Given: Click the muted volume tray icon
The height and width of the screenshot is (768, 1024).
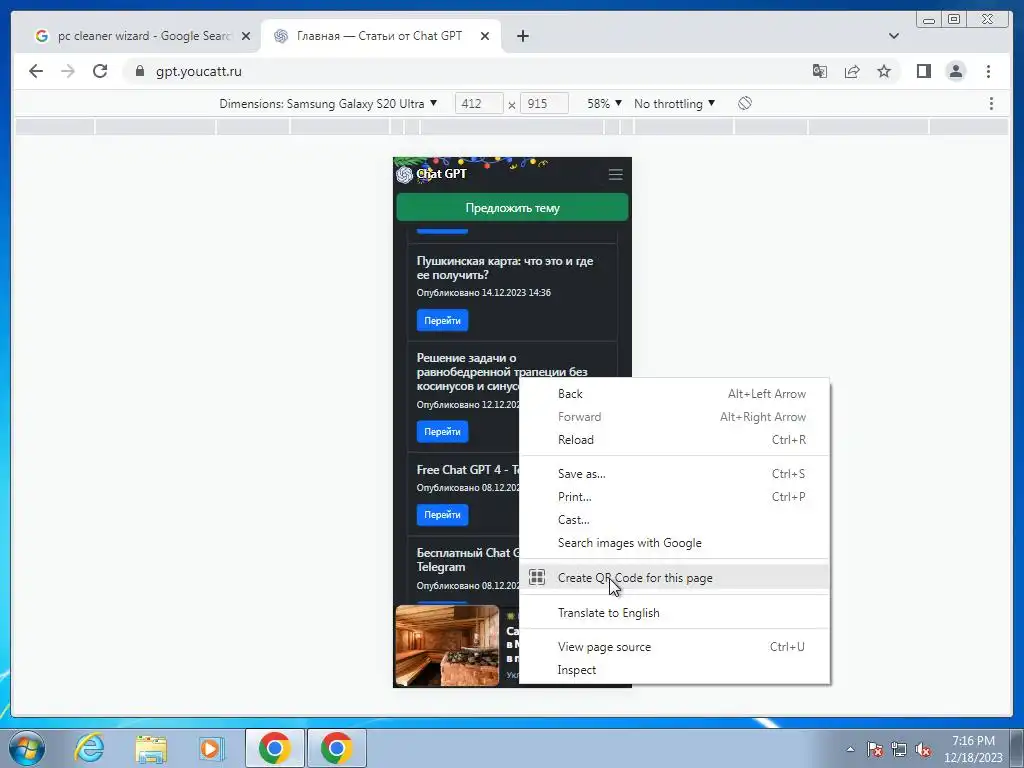Looking at the screenshot, I should click(x=923, y=750).
